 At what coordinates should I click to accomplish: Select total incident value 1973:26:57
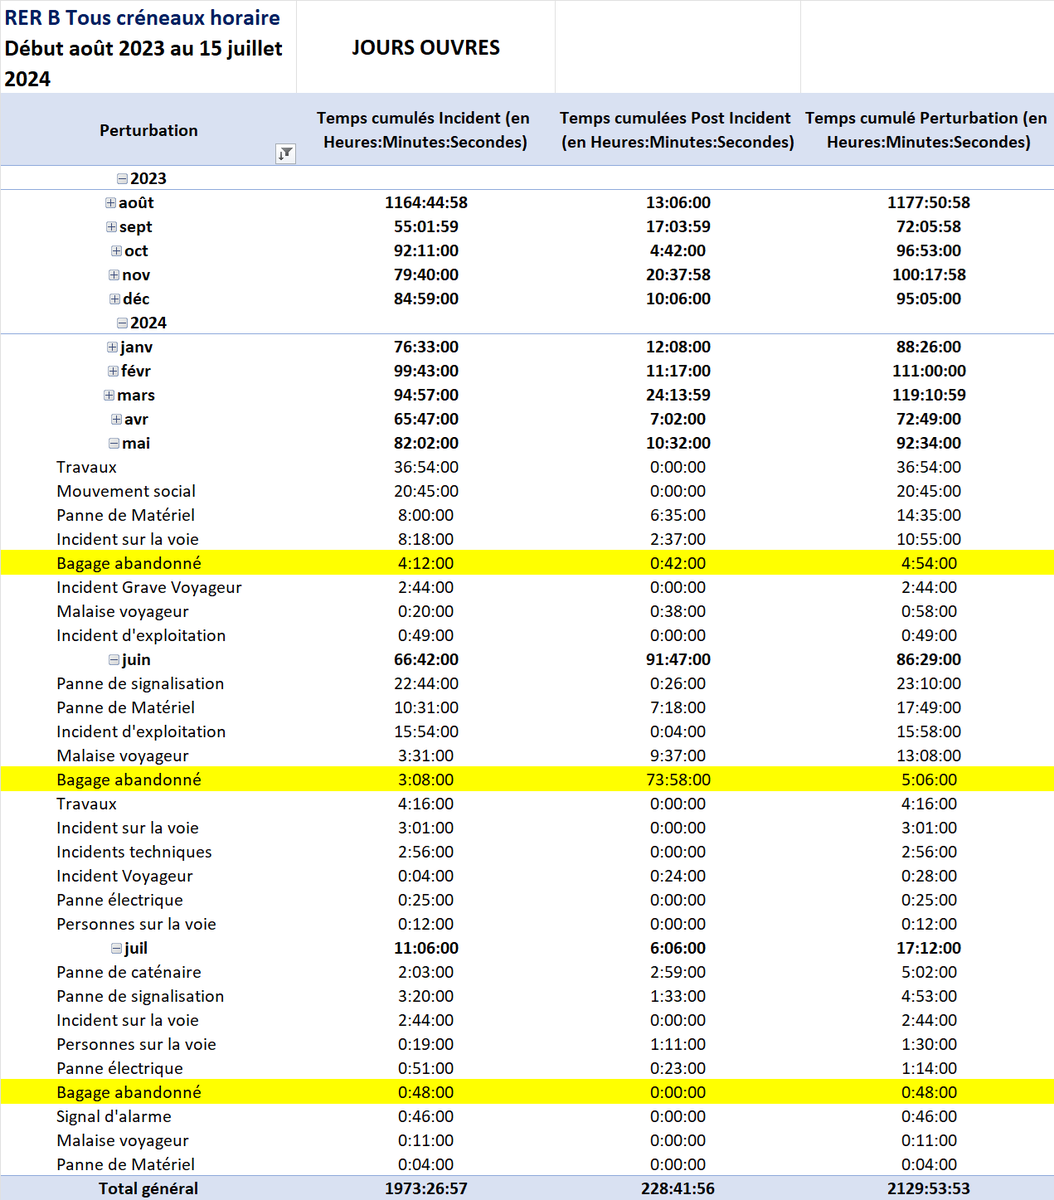tap(426, 1189)
